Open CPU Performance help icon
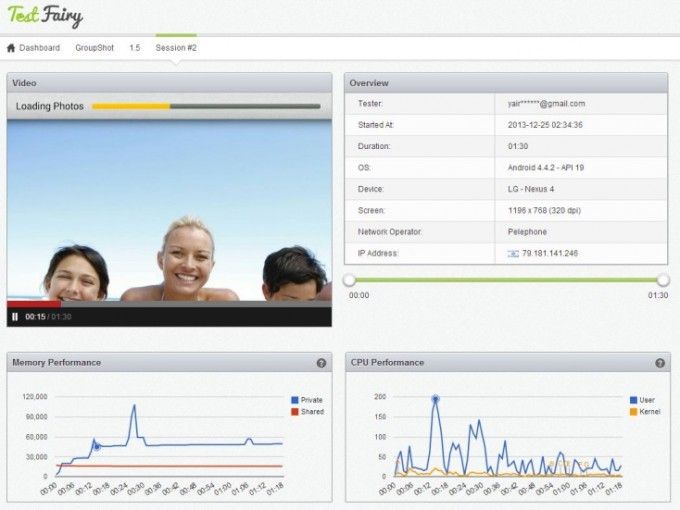The image size is (680, 510). coord(660,363)
